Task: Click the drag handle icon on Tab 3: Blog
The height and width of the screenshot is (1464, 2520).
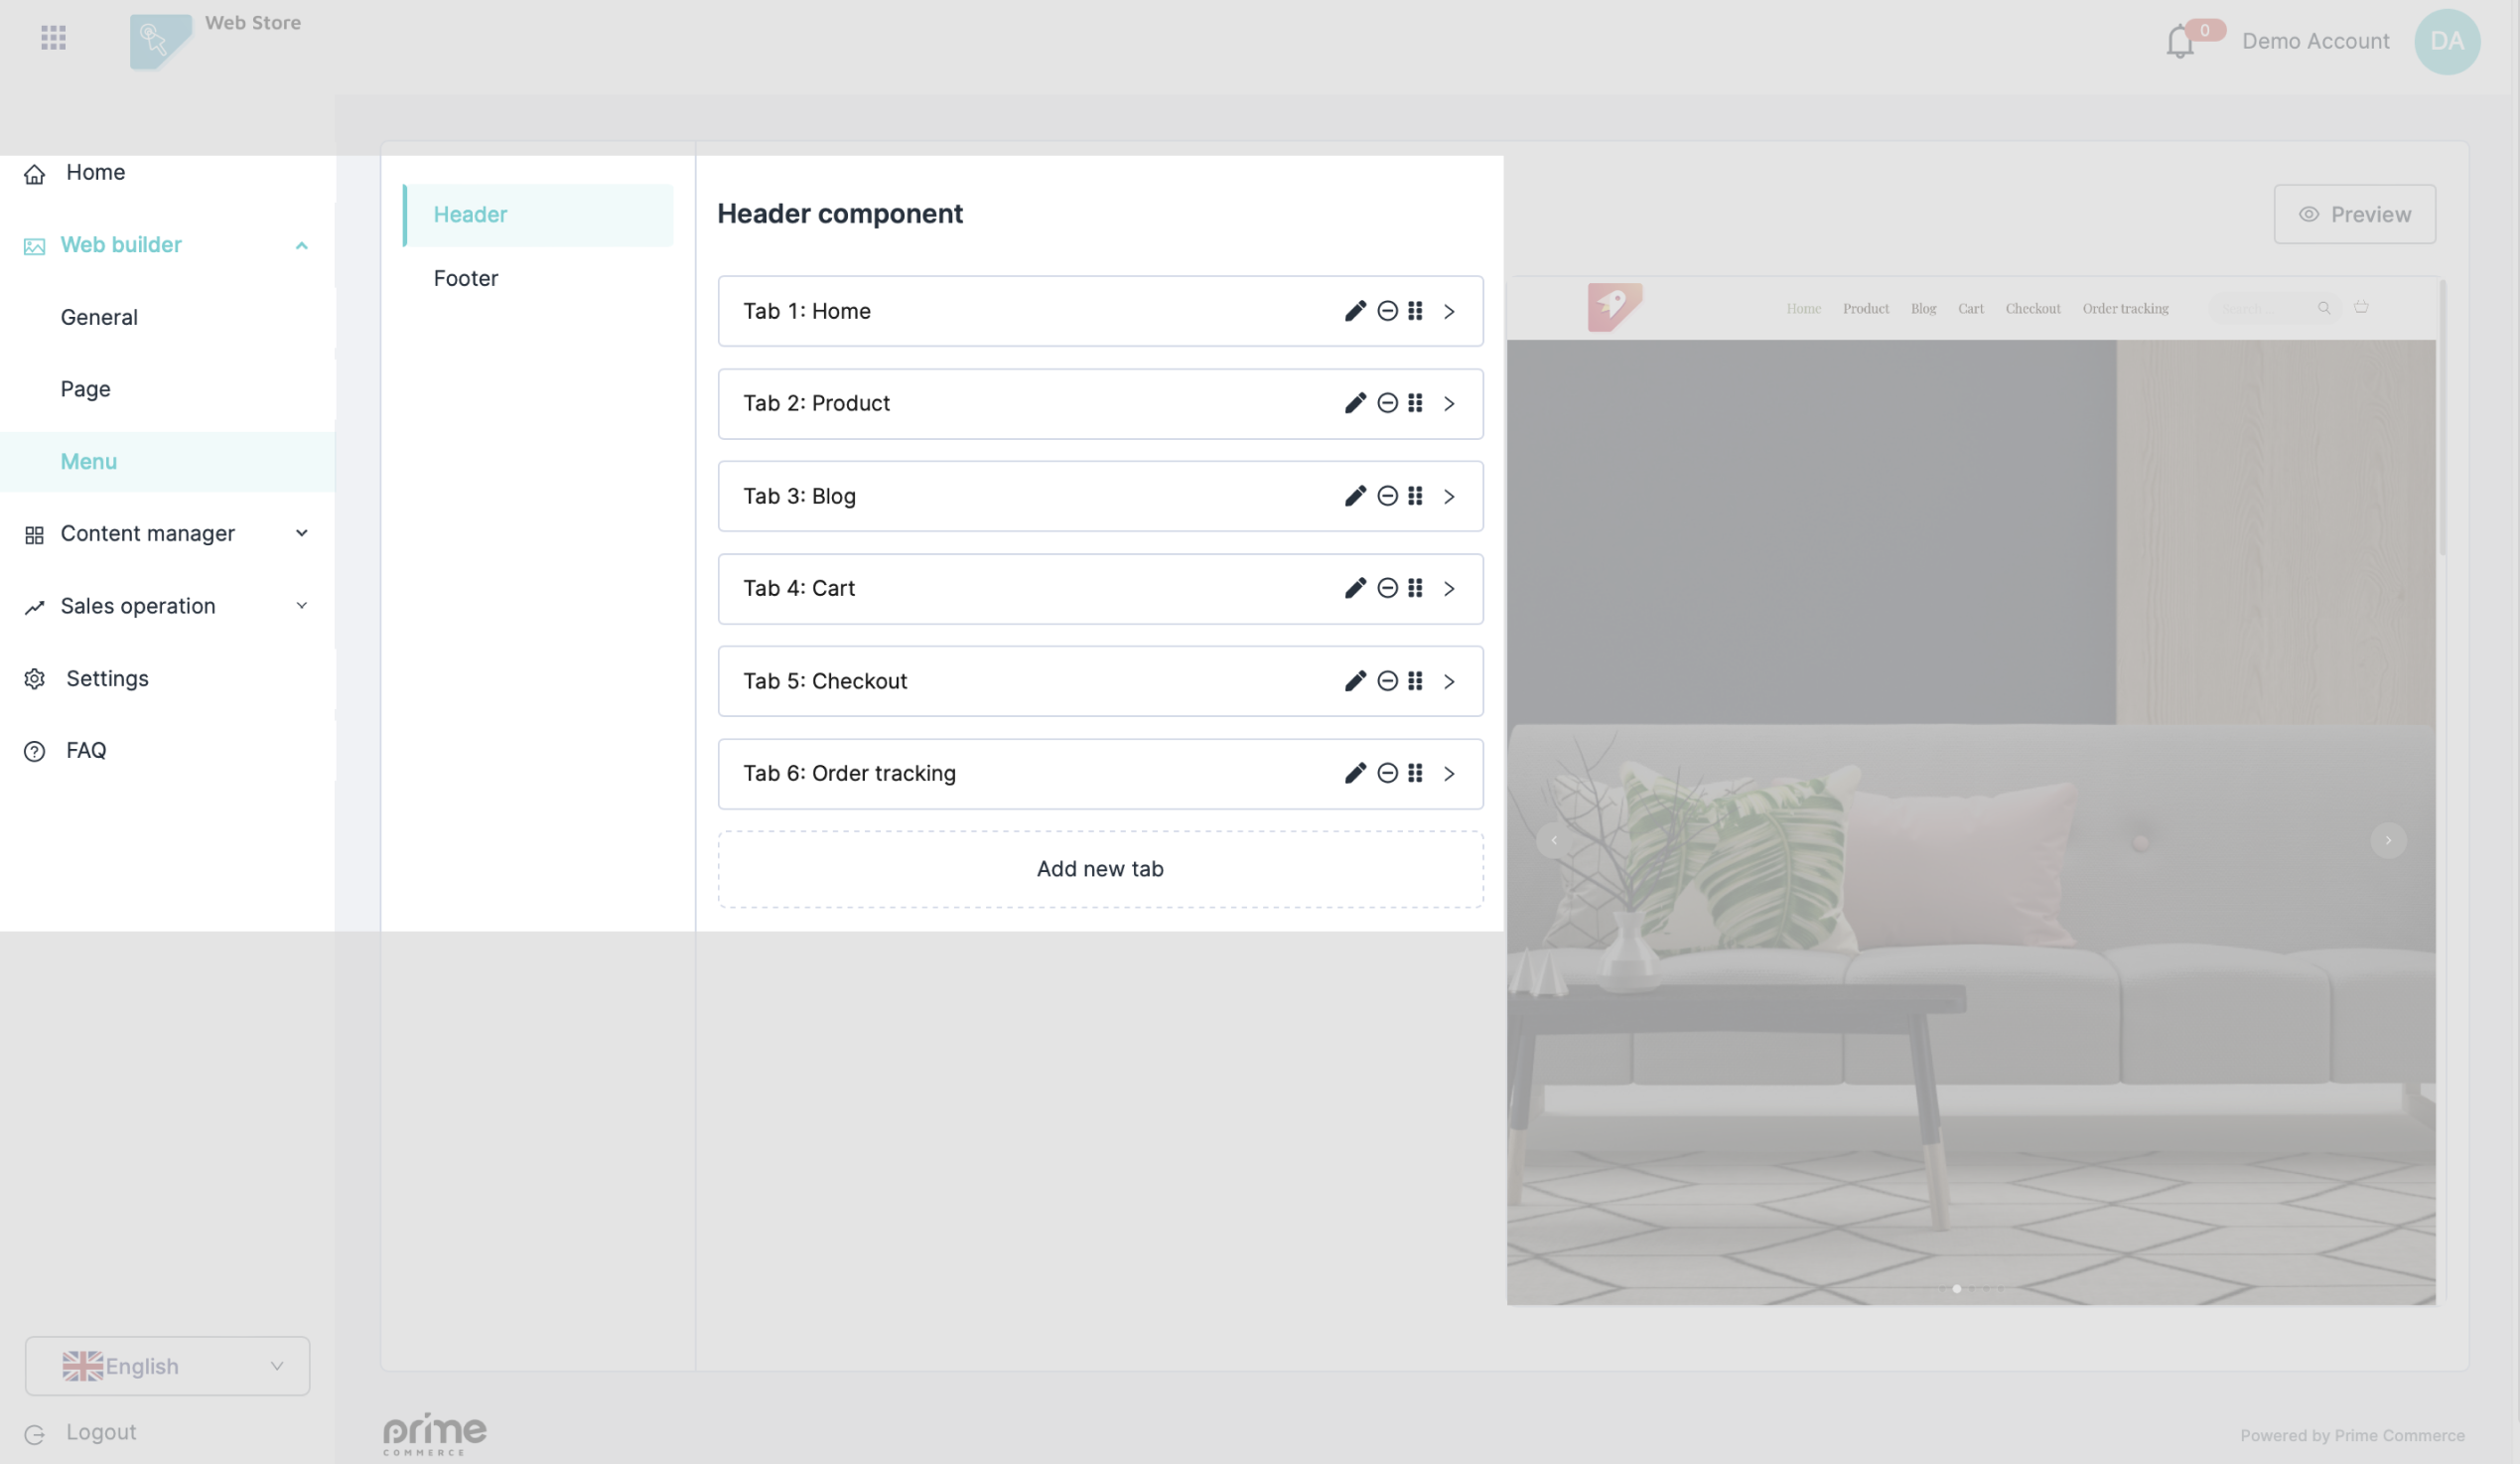Action: 1415,496
